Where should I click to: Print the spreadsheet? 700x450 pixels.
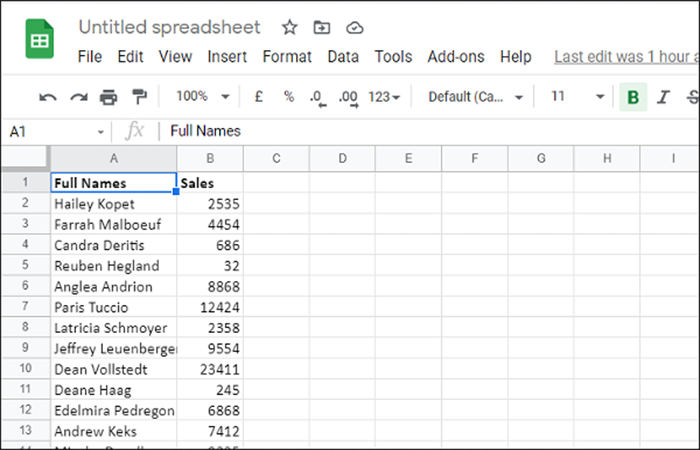click(x=108, y=97)
